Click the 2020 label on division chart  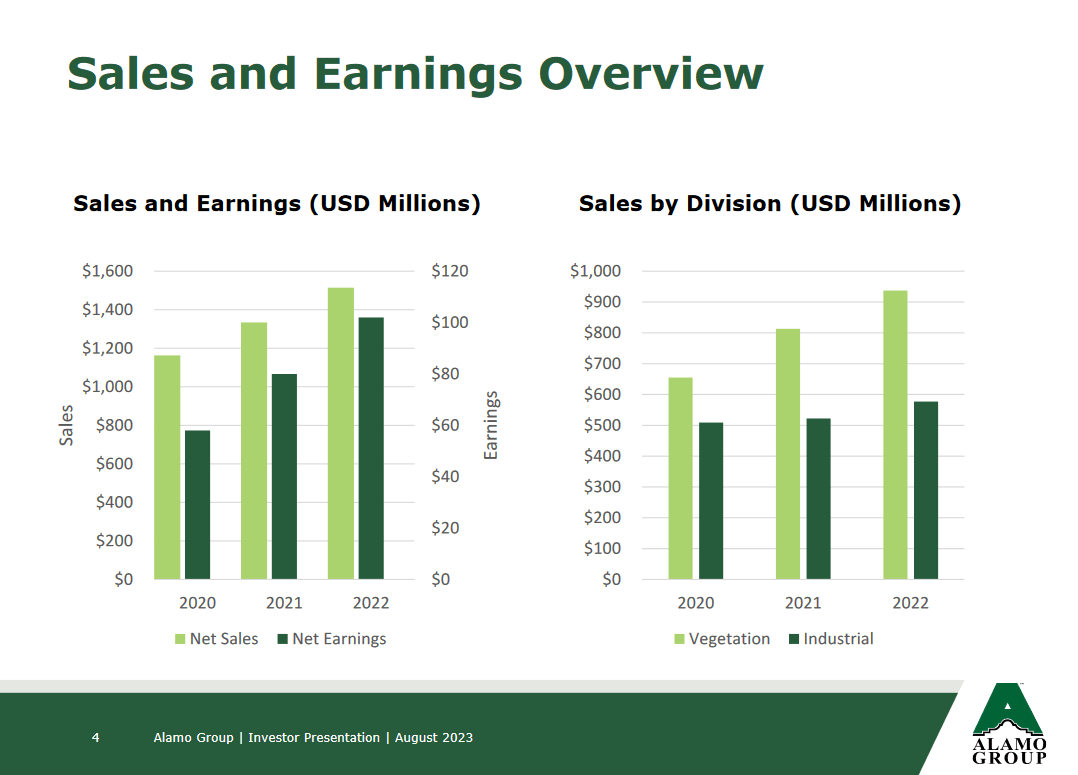(695, 603)
